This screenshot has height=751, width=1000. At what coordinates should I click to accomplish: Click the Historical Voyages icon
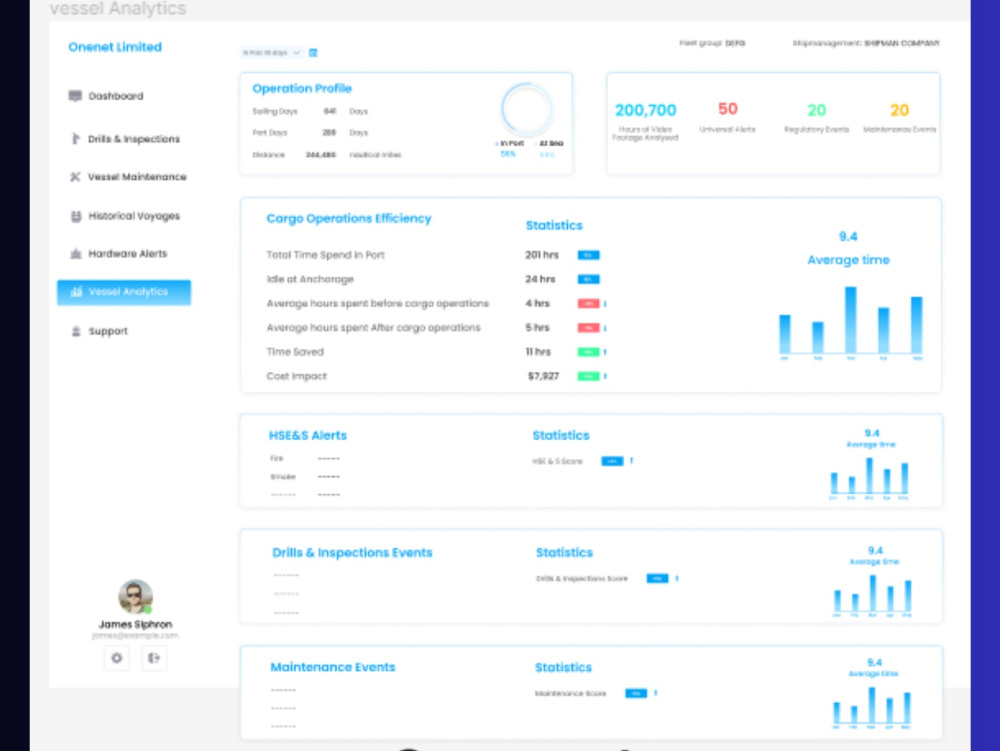coord(76,216)
